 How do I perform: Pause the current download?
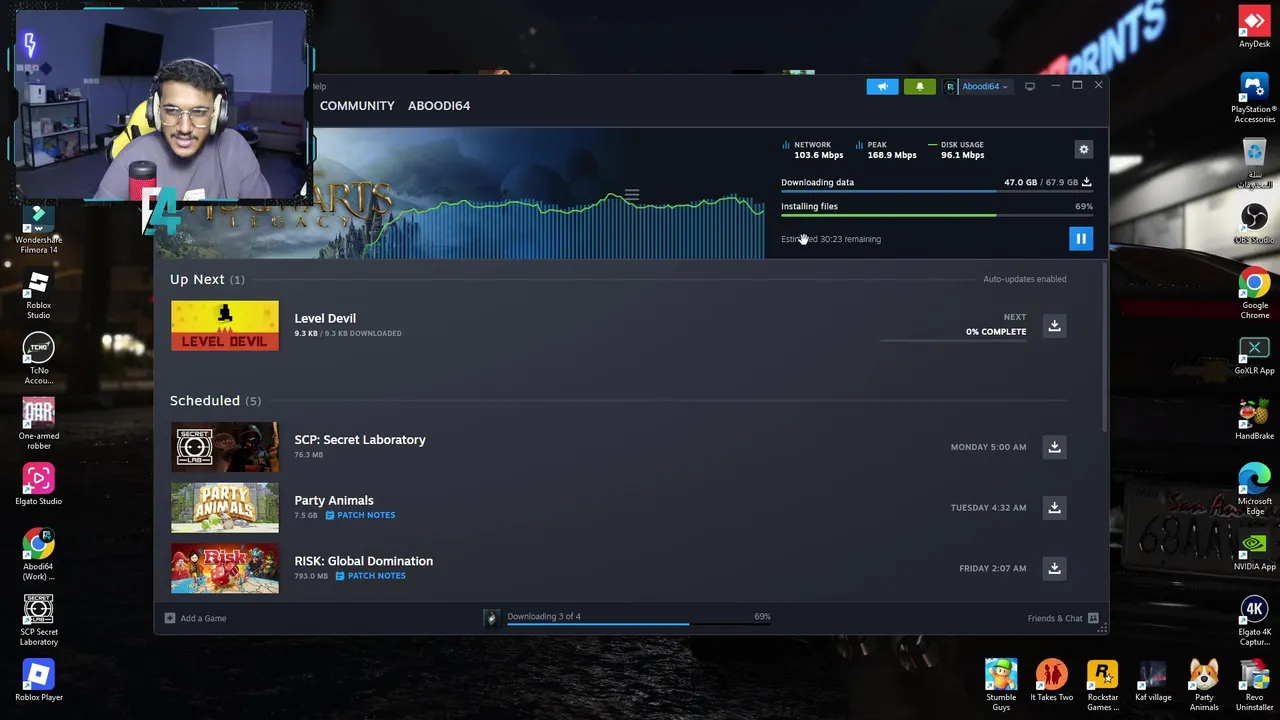point(1081,238)
